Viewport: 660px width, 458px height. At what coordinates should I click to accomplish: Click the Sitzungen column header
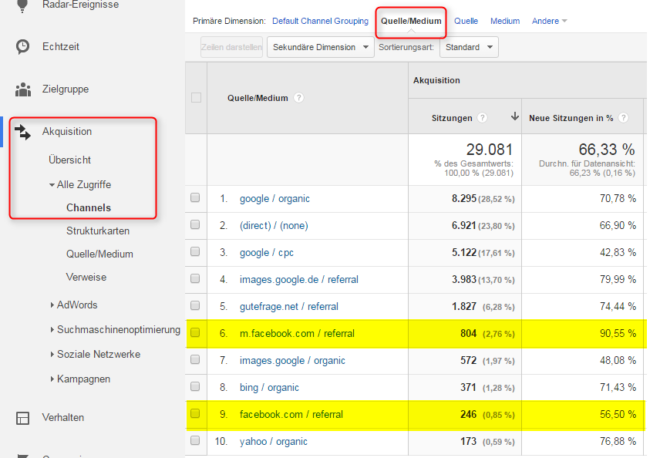[452, 118]
